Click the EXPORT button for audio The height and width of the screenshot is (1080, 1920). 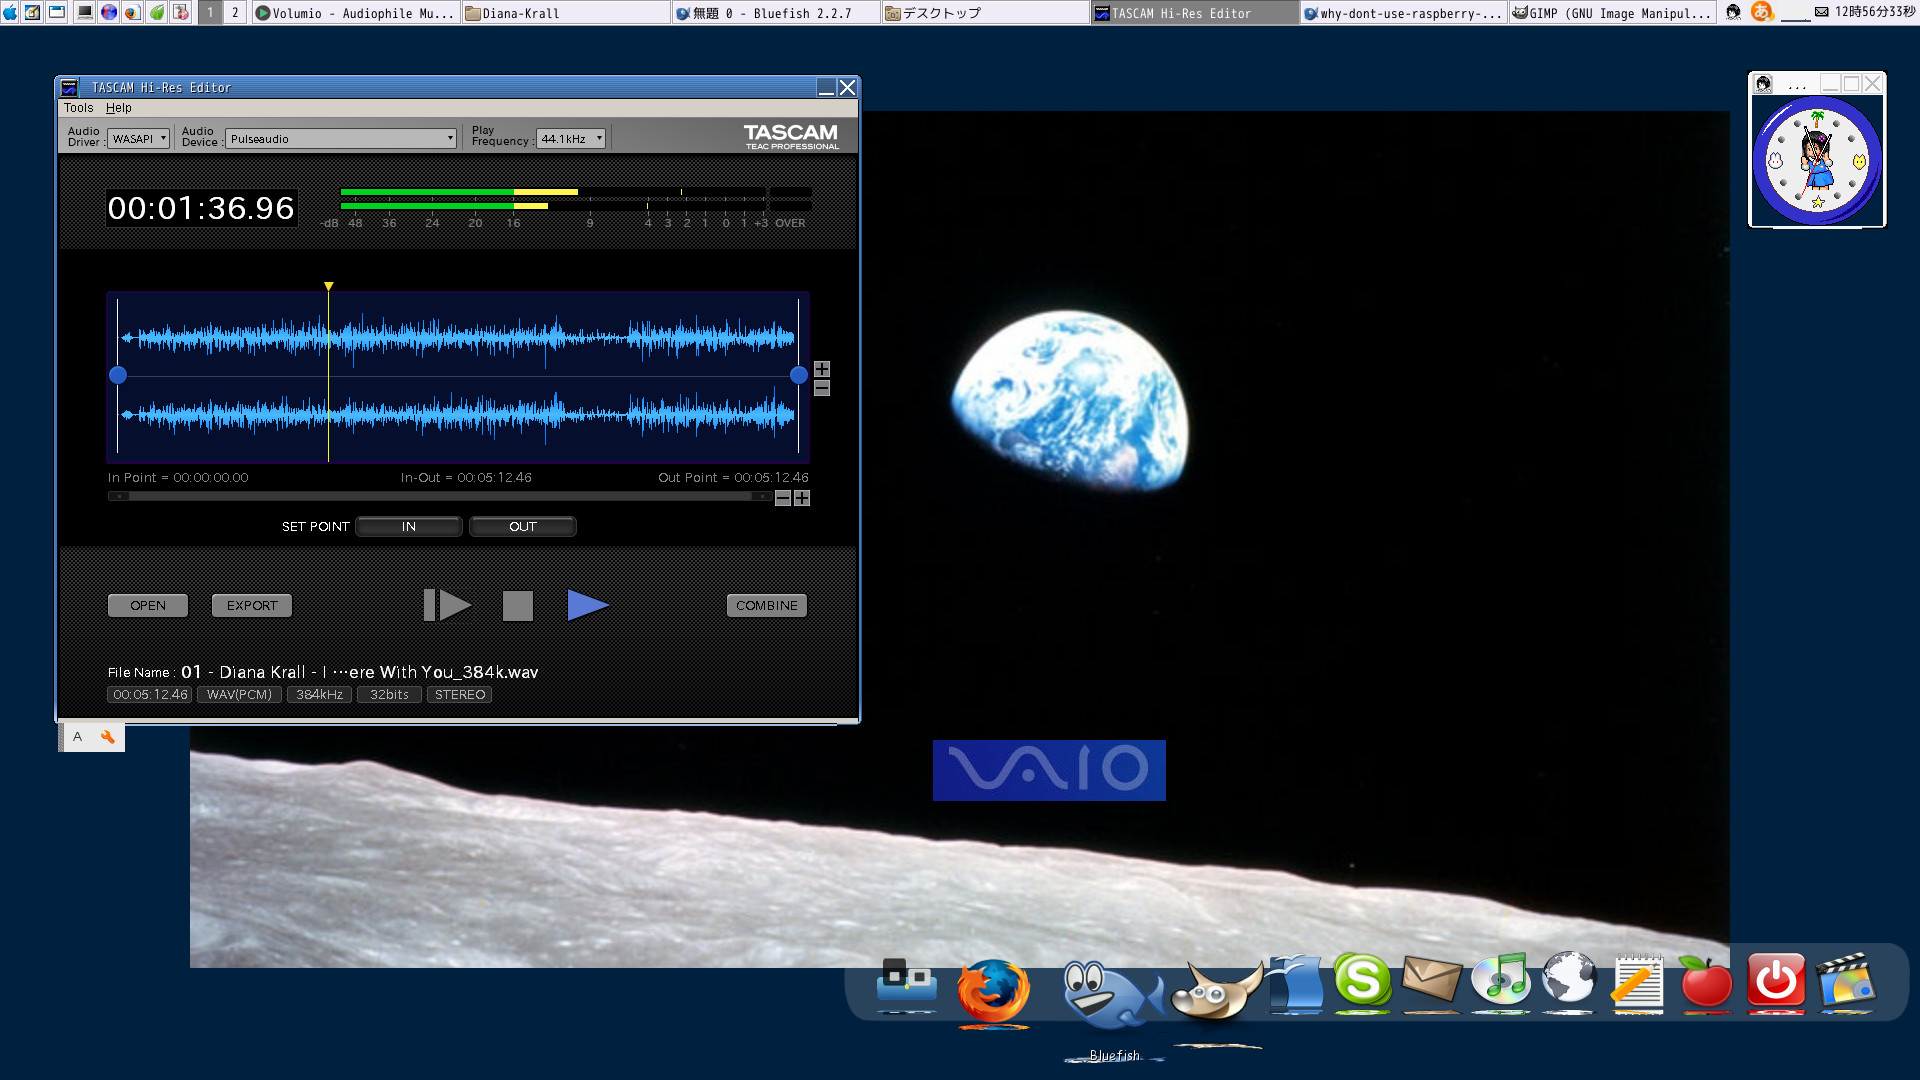[x=252, y=605]
